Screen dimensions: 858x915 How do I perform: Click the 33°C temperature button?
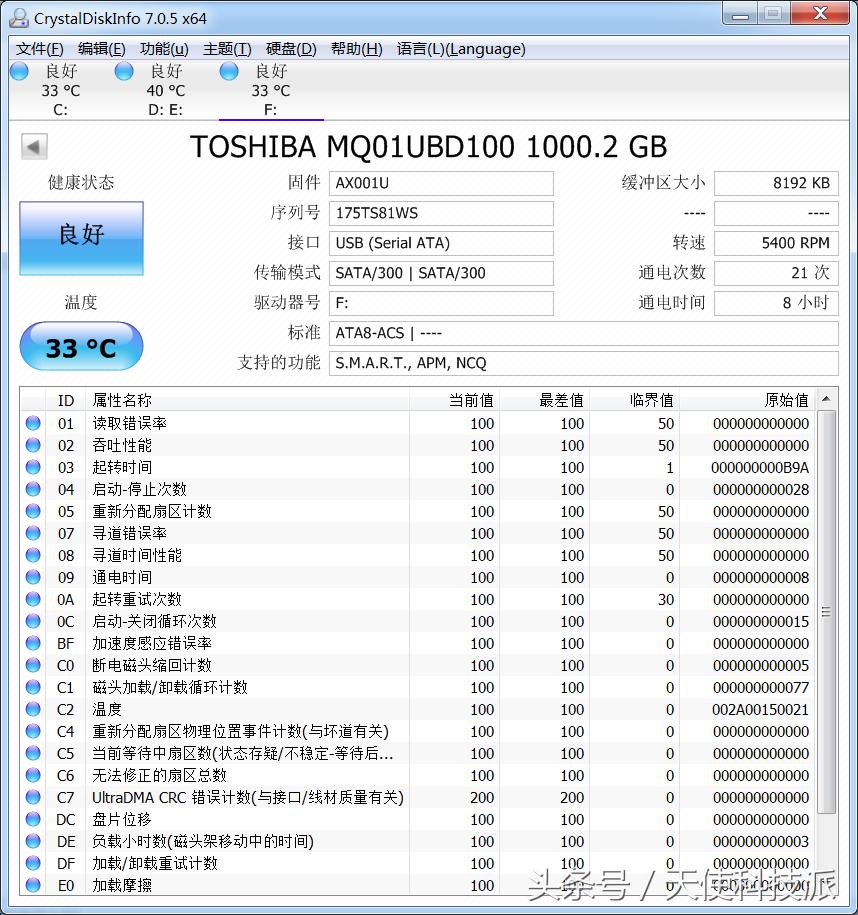[x=80, y=346]
